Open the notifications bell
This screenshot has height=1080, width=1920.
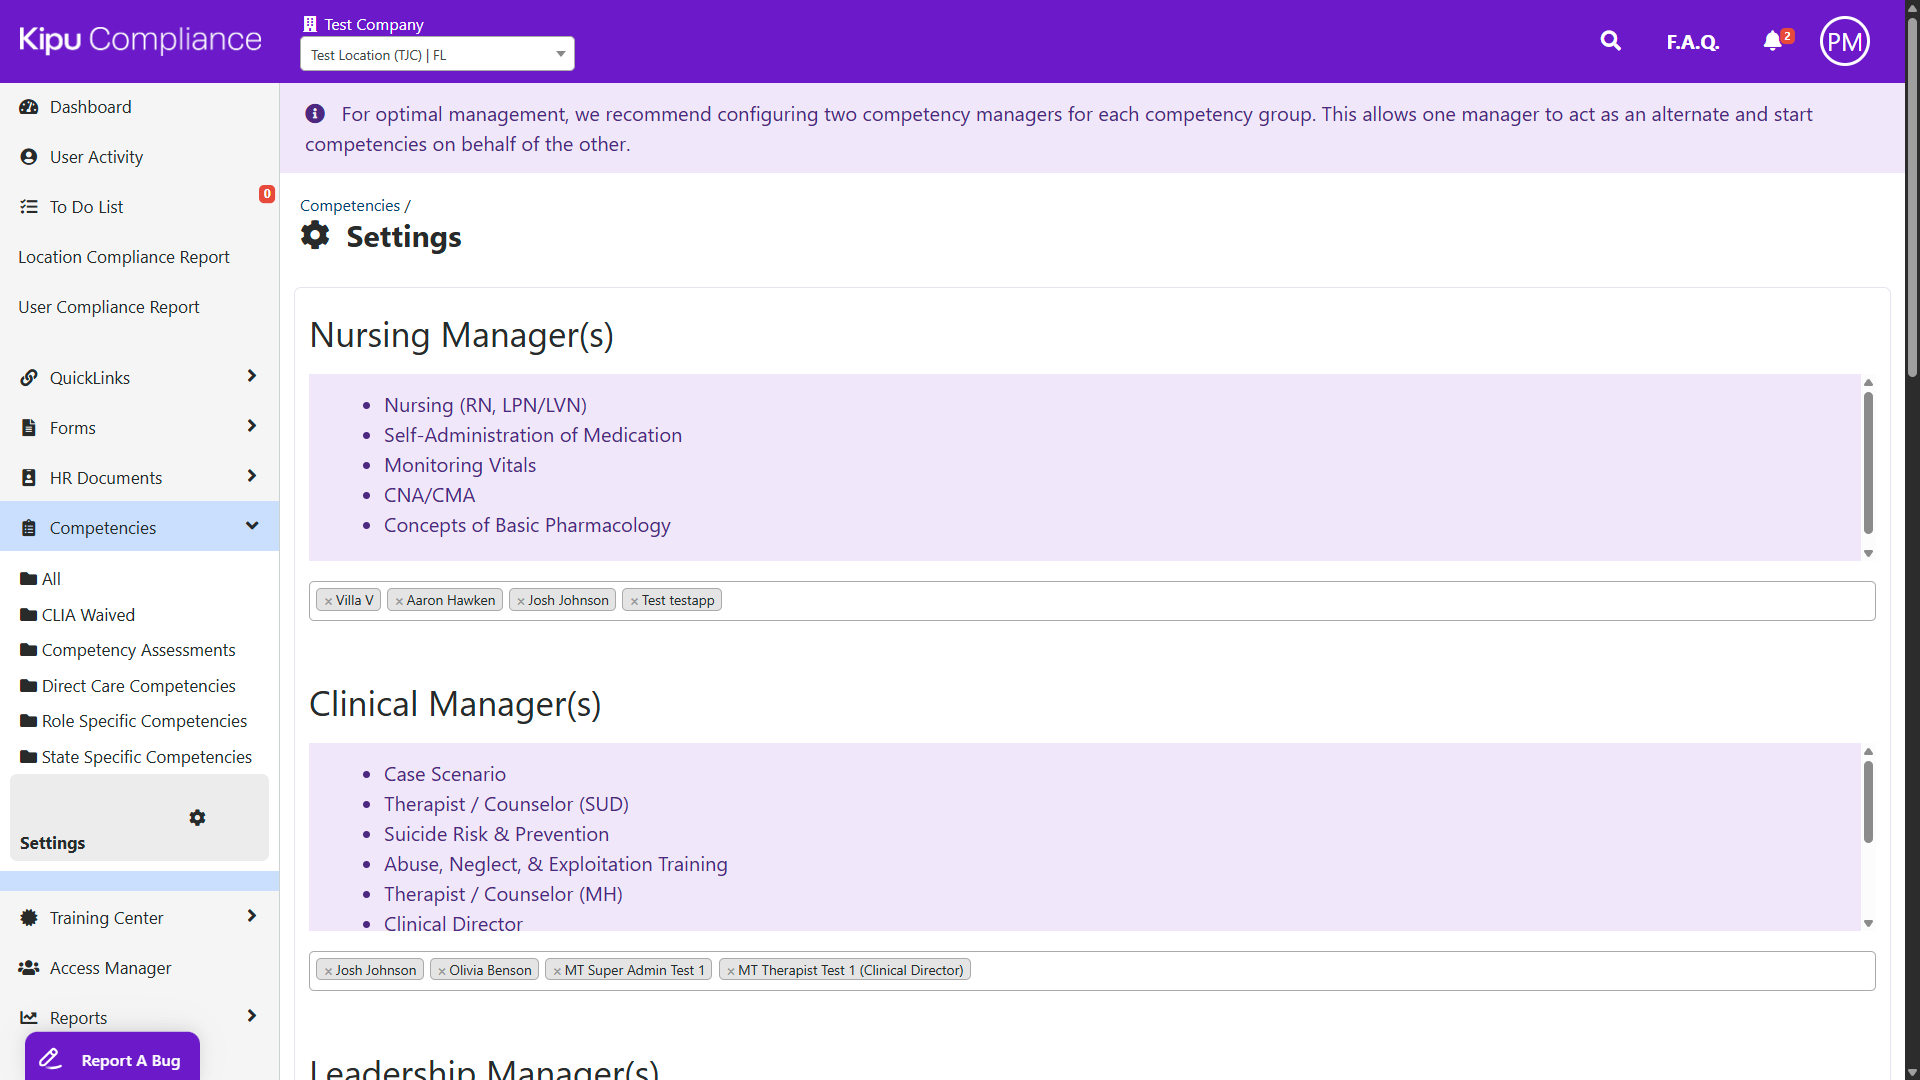click(1772, 41)
